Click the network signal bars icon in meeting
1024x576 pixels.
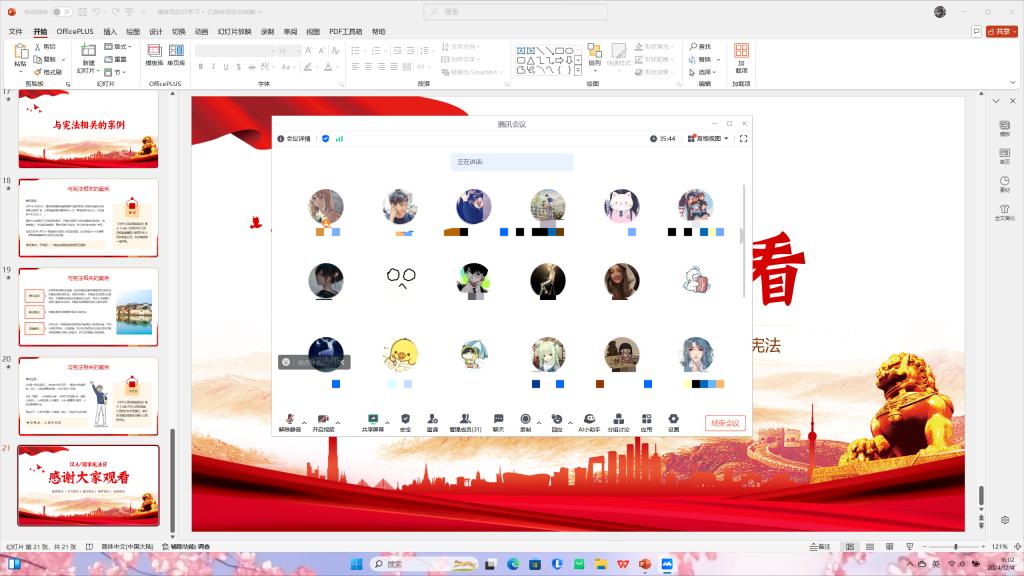pos(339,138)
